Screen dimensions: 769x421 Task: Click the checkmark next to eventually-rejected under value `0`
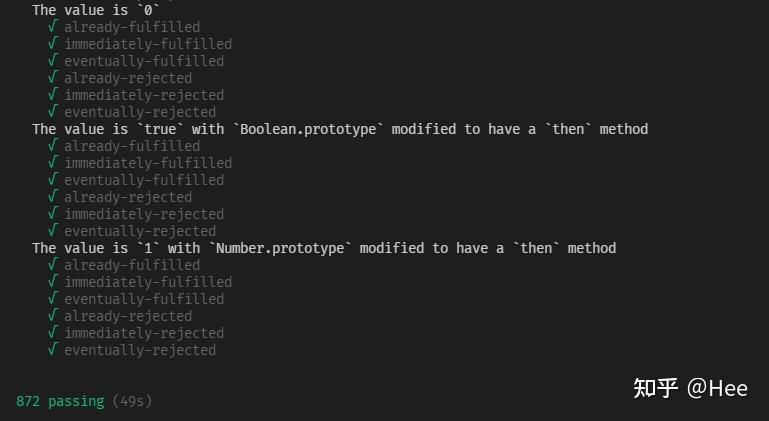click(53, 112)
